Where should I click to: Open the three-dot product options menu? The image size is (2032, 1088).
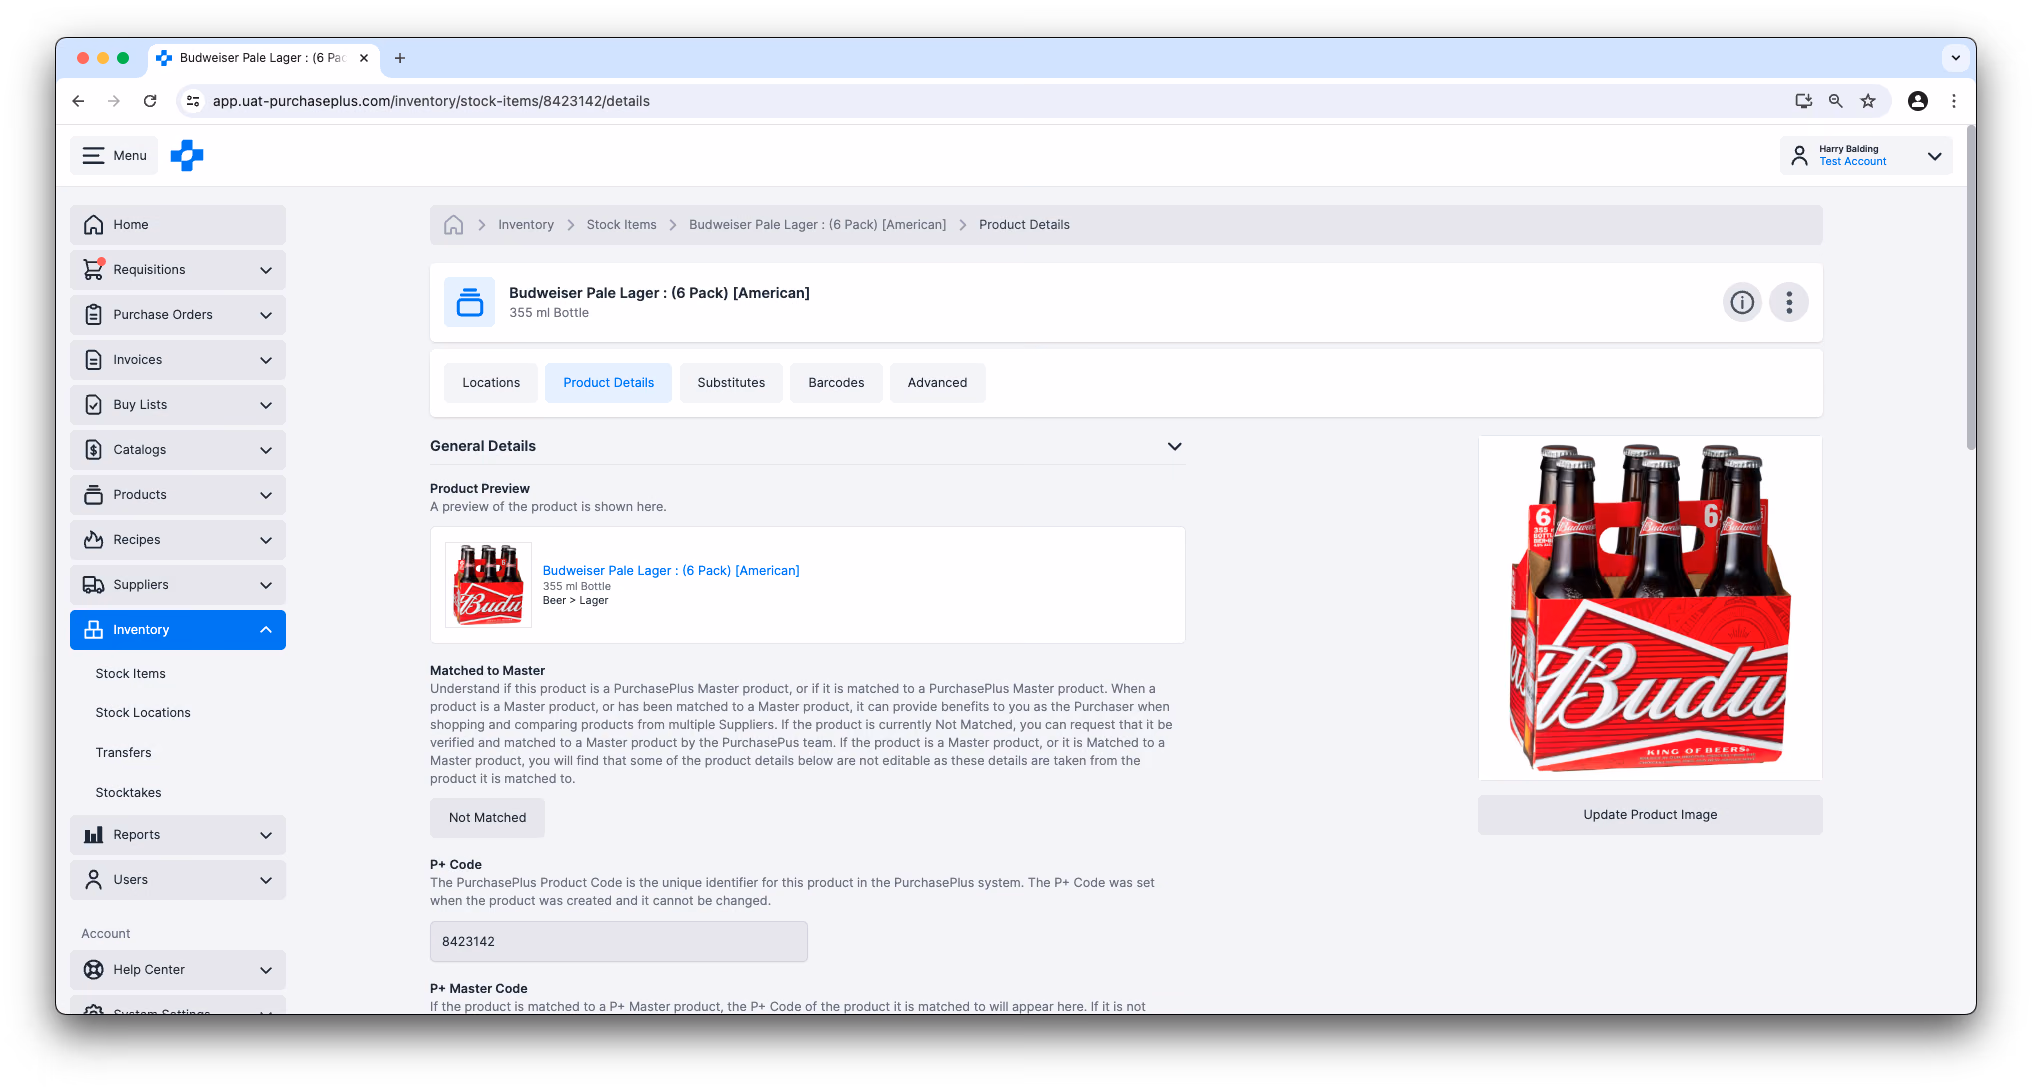tap(1789, 302)
